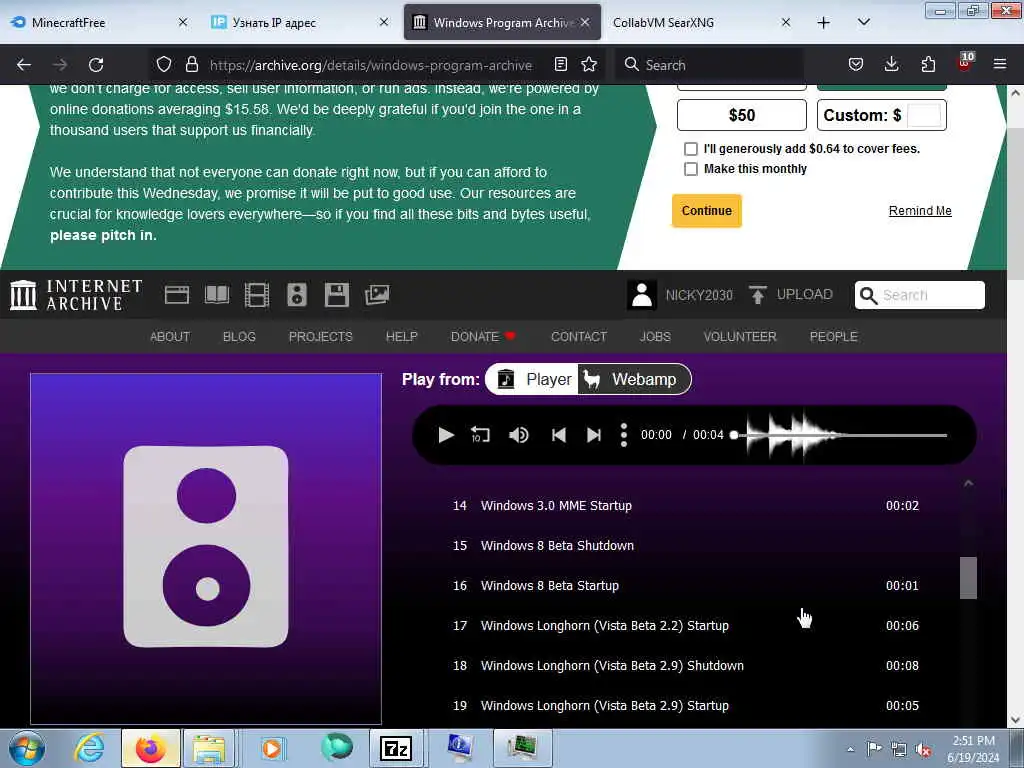Open a new browser tab
Image resolution: width=1024 pixels, height=768 pixels.
point(824,23)
